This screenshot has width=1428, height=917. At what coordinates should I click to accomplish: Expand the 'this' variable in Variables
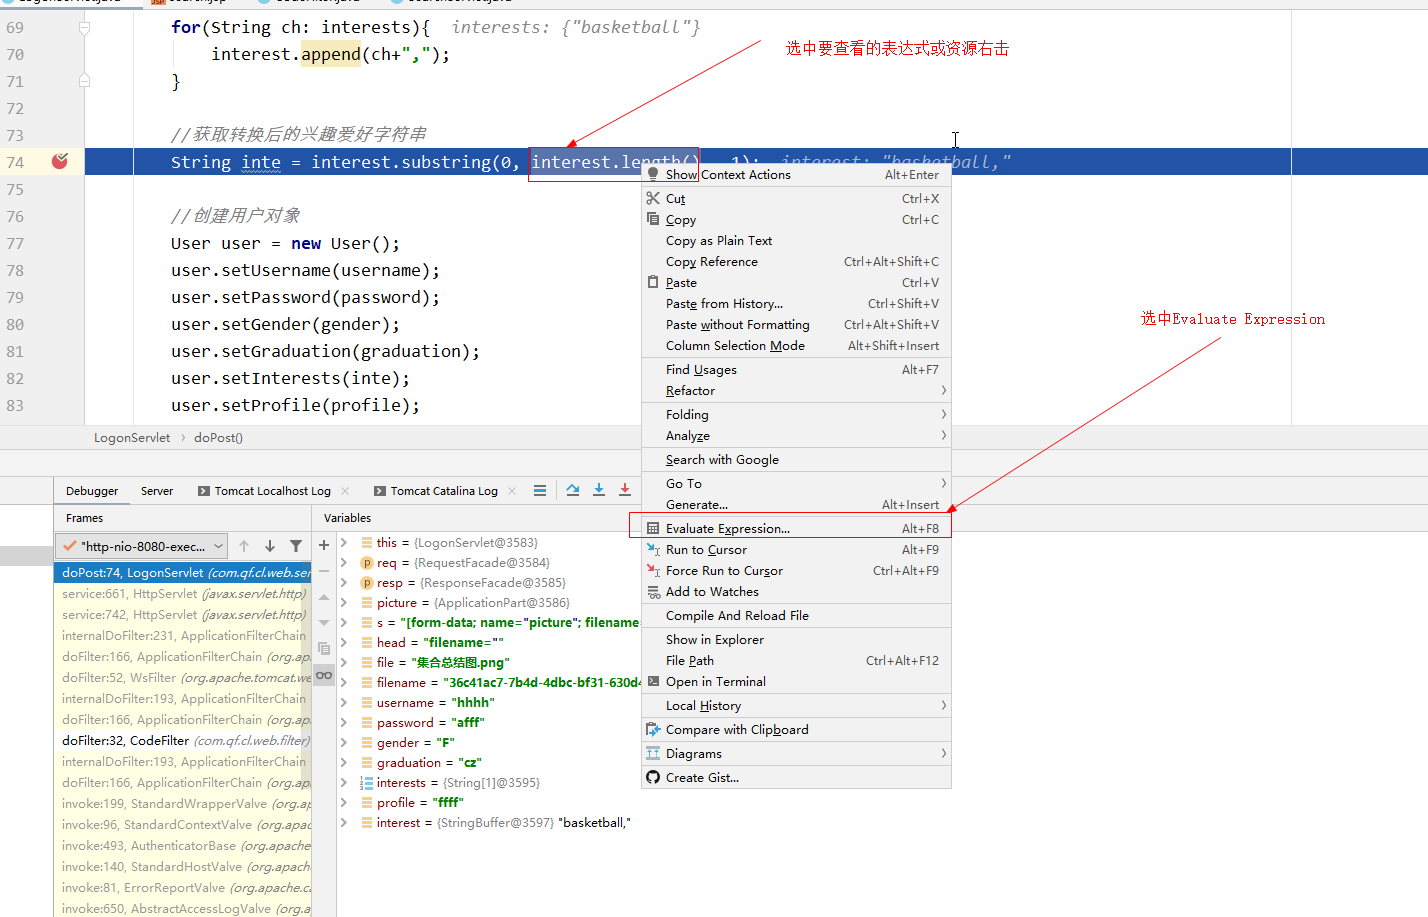pos(344,543)
